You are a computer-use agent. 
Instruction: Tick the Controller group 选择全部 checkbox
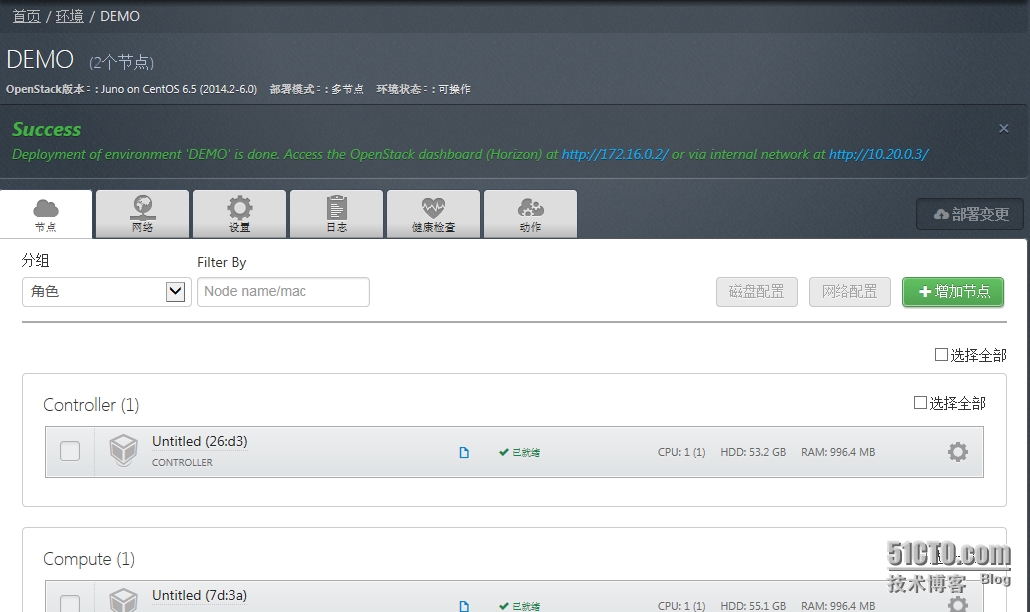920,403
